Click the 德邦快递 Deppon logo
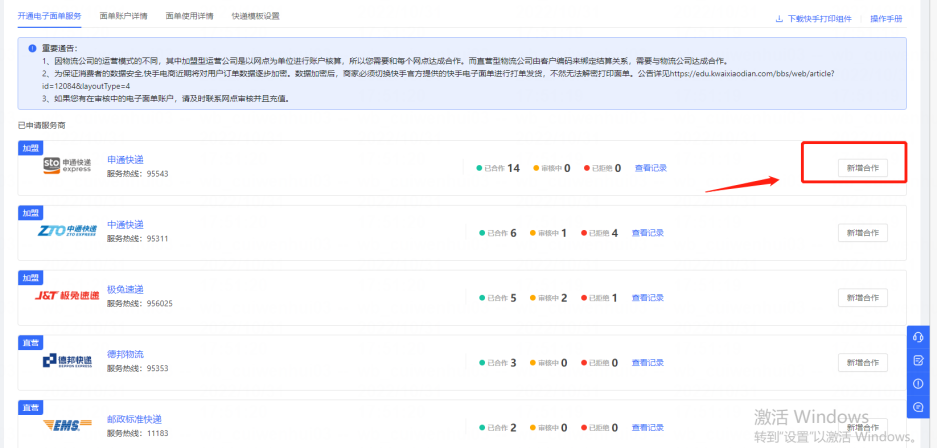 67,361
